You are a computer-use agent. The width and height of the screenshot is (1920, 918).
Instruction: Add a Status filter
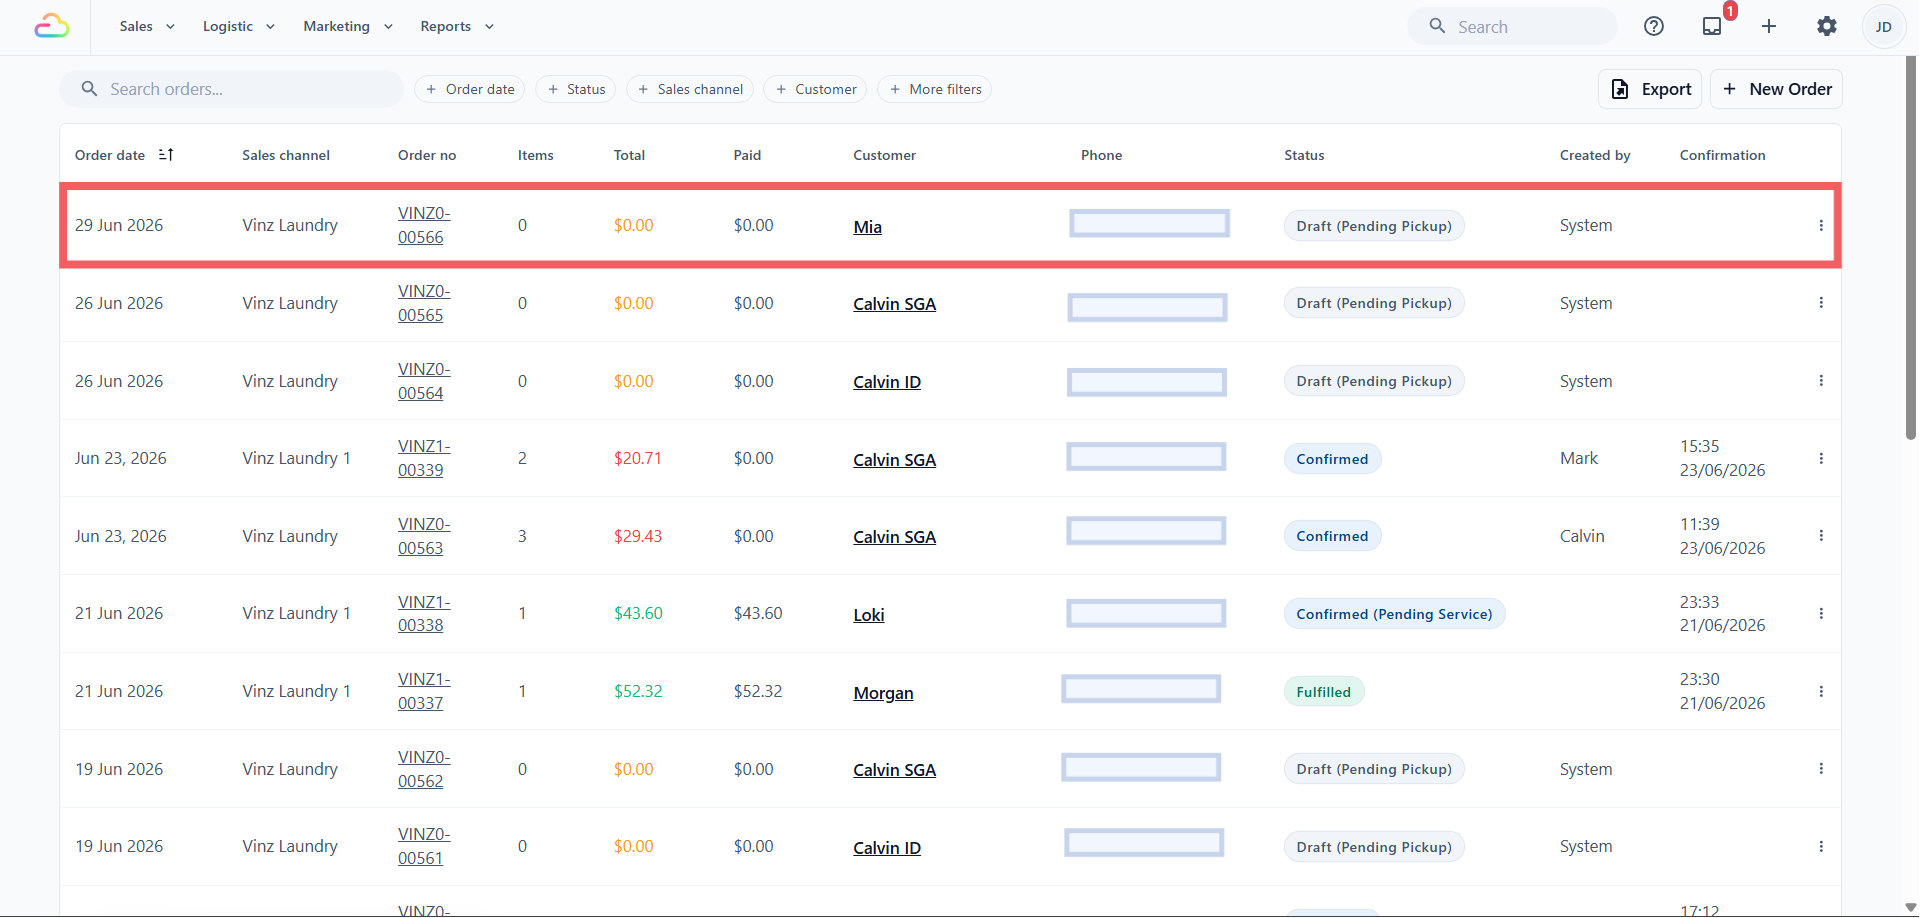576,89
